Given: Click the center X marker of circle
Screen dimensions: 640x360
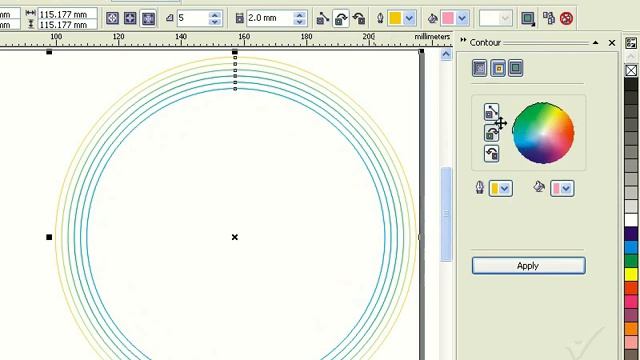Looking at the screenshot, I should (235, 237).
